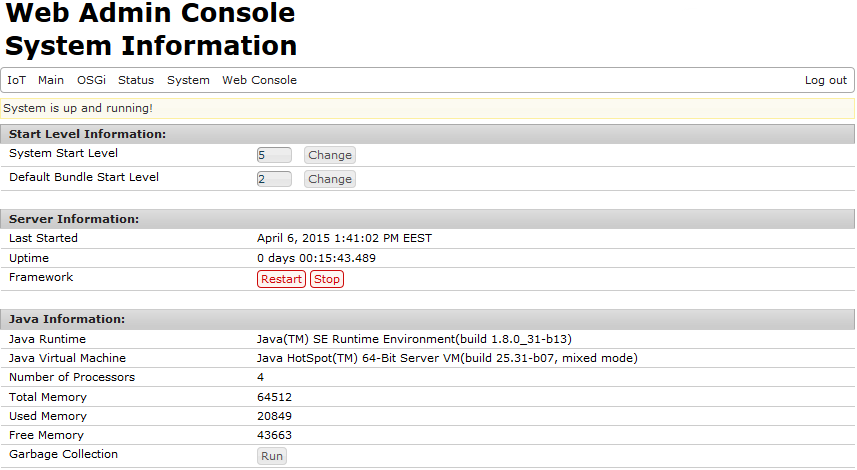
Task: Open the Status menu
Action: pyautogui.click(x=136, y=80)
